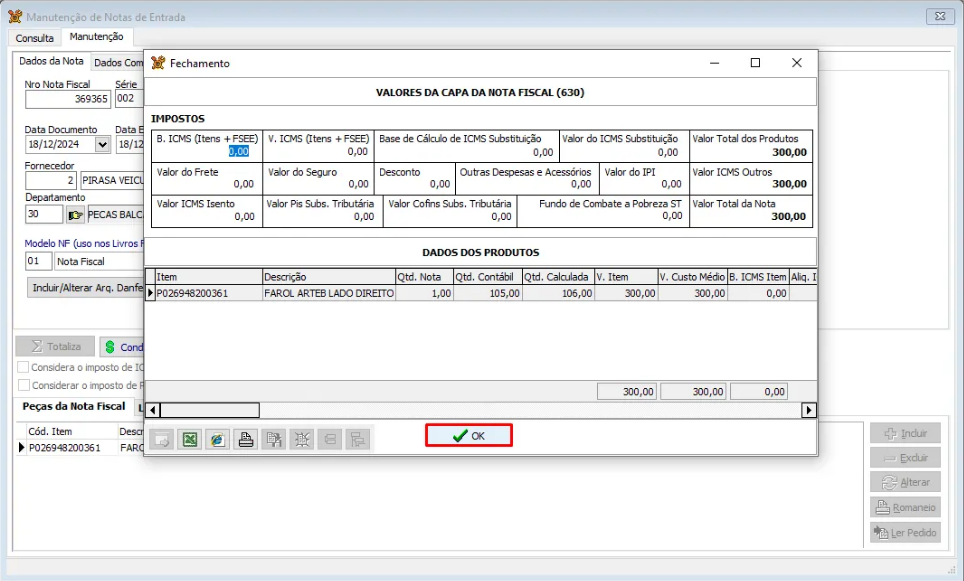Click the printer icon in Fechamento toolbar
Screen dimensions: 964x581
245,439
